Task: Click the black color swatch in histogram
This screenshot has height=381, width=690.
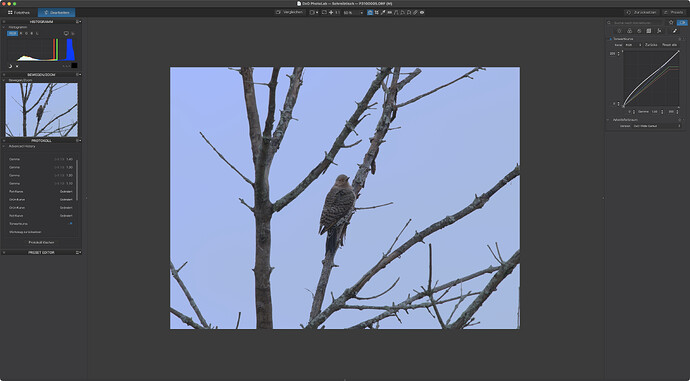Action: click(x=74, y=66)
